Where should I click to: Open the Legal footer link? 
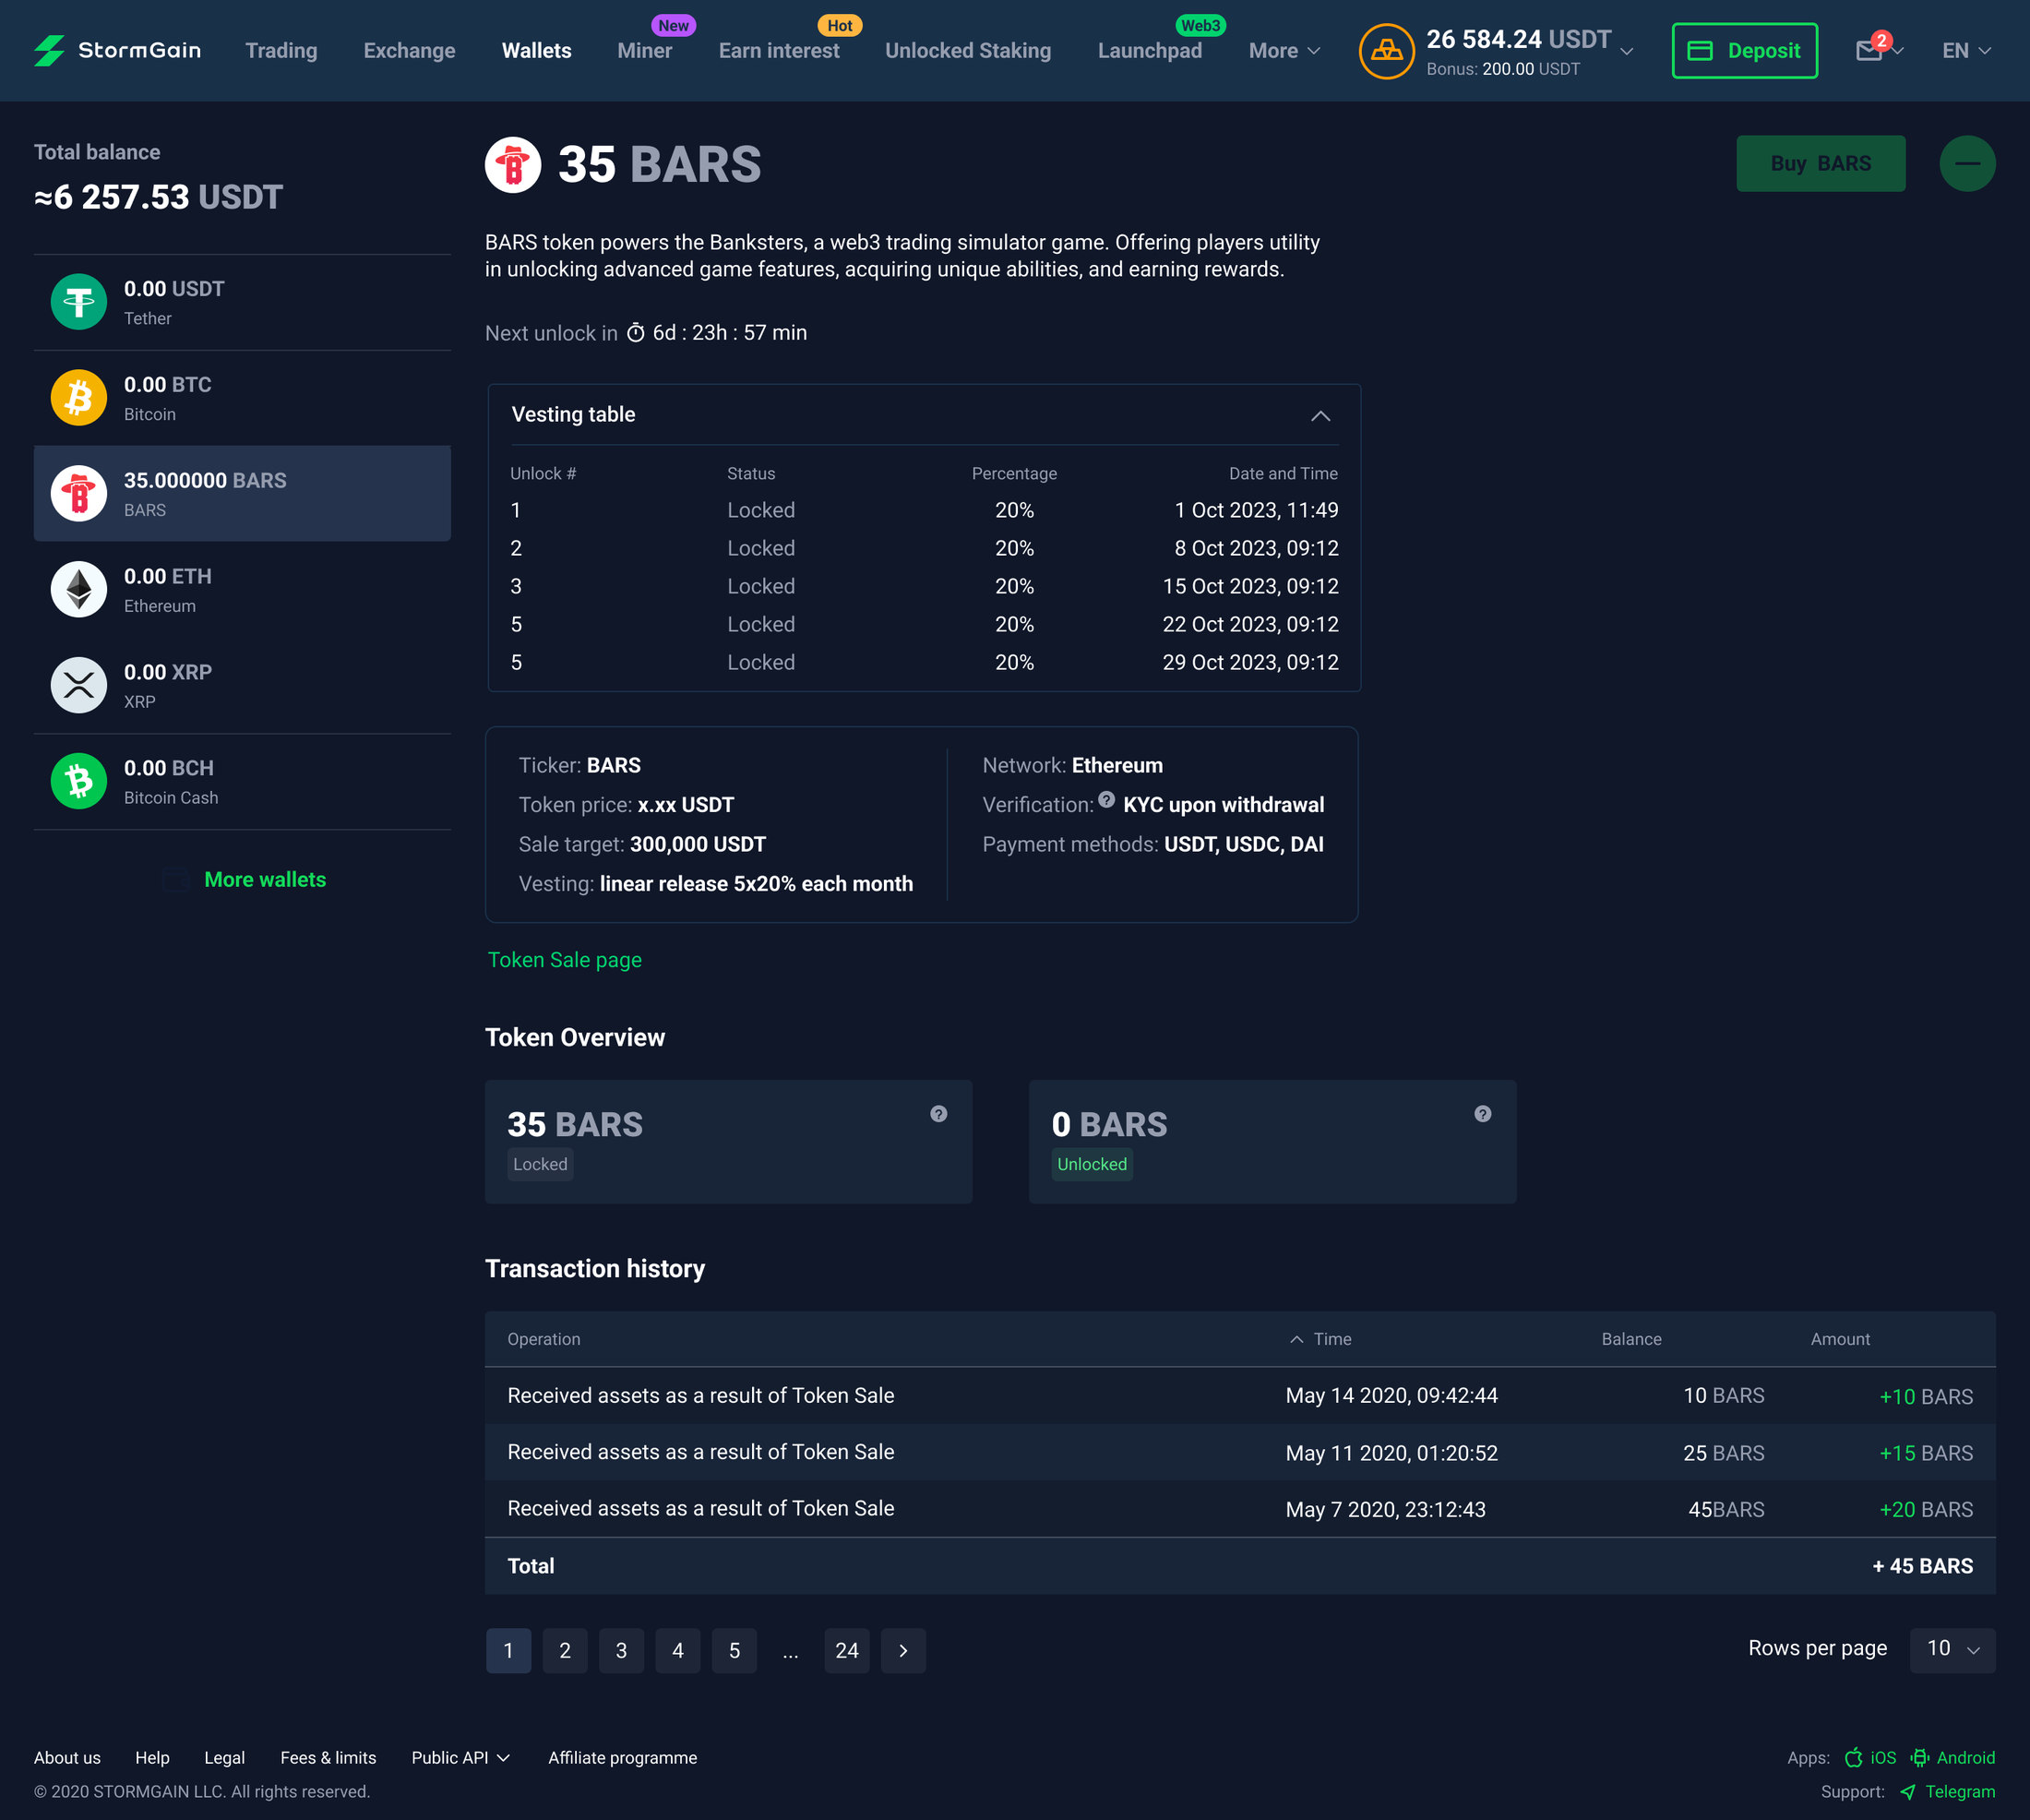coord(224,1757)
